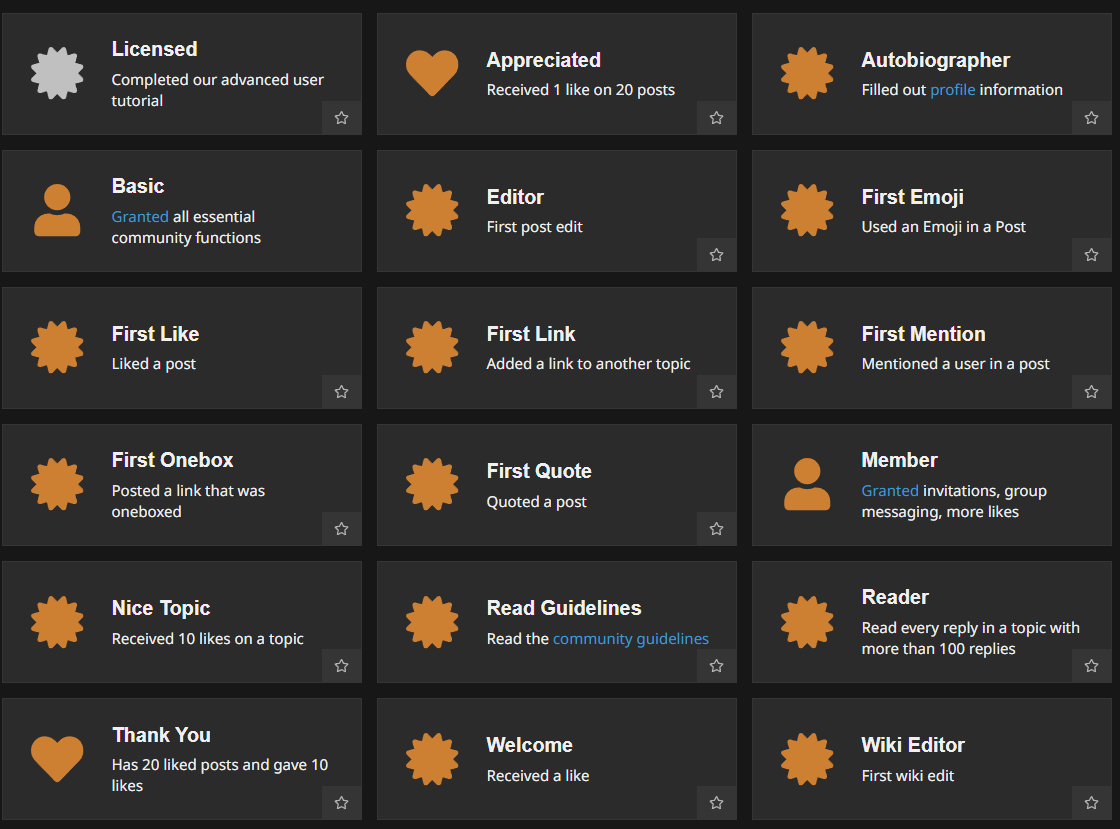The image size is (1120, 829).
Task: Open the First Mention badge title
Action: click(x=924, y=334)
